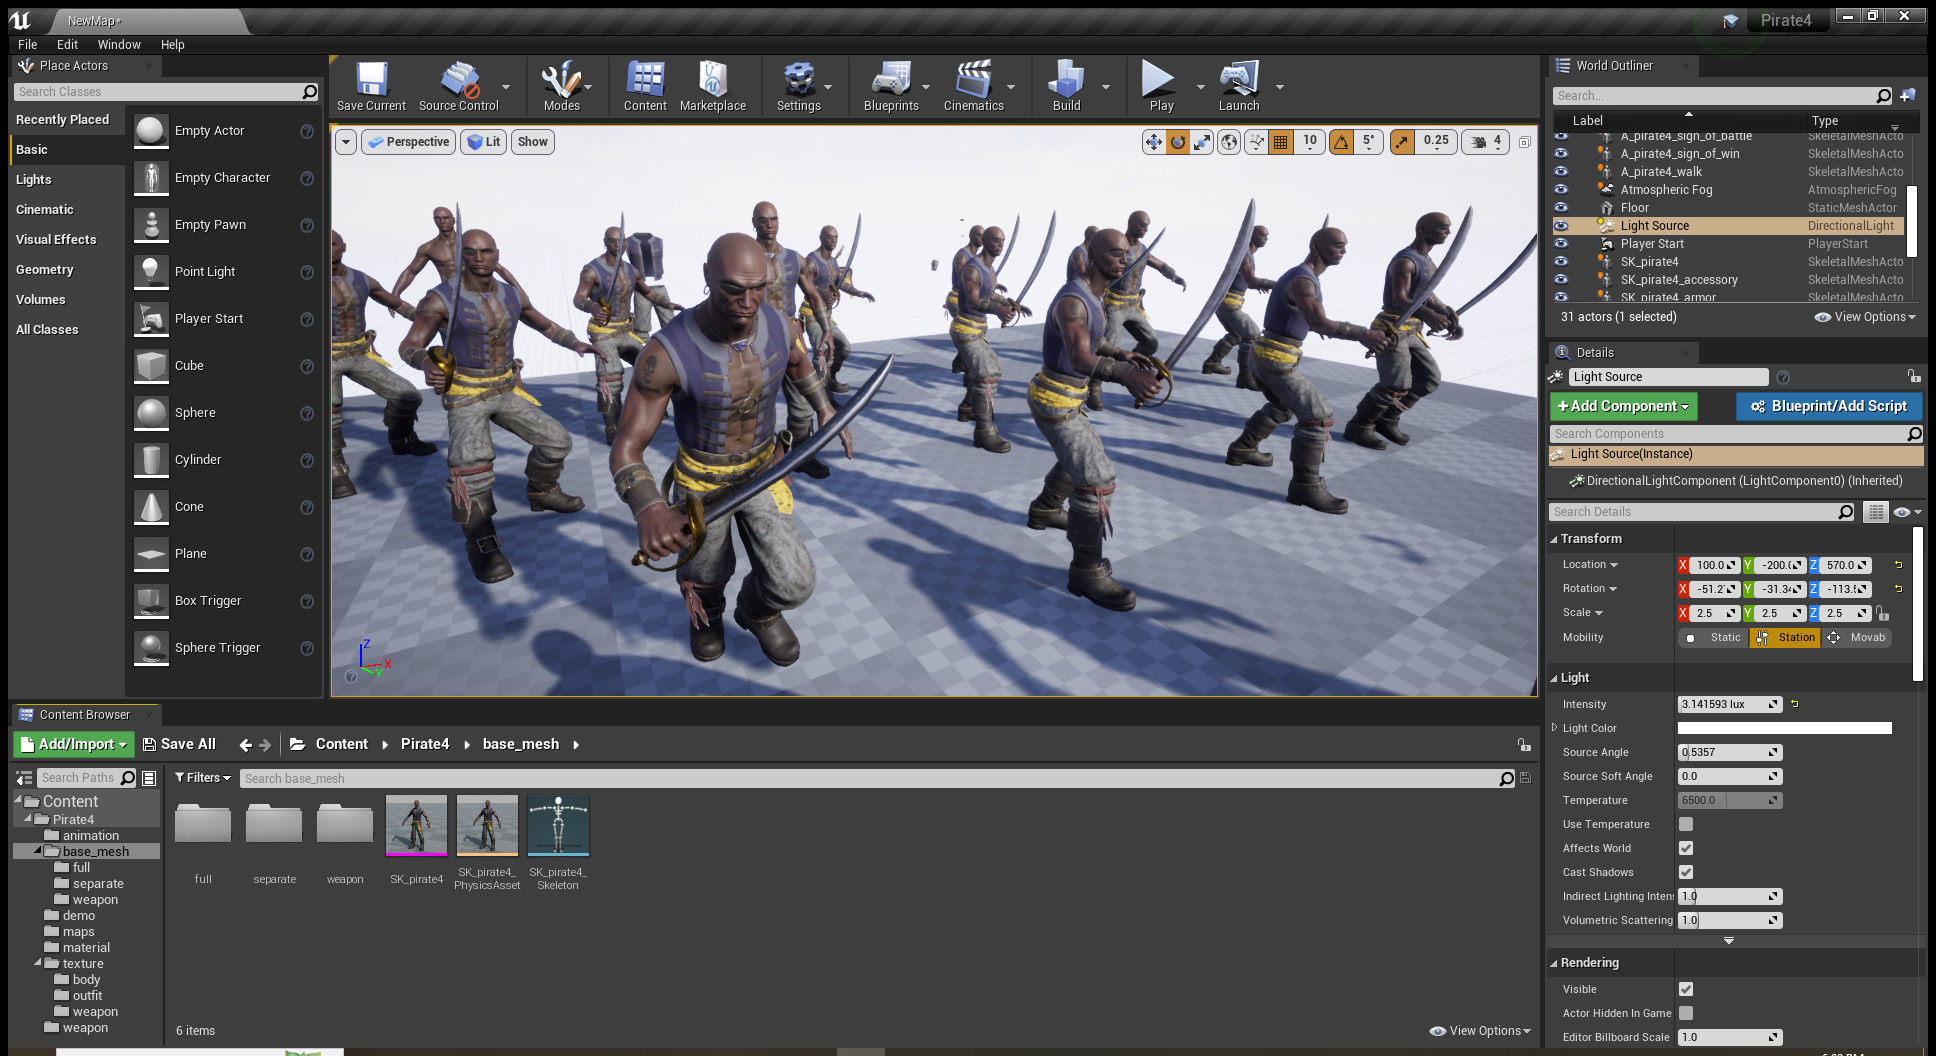The height and width of the screenshot is (1056, 1936).
Task: Click the Build toolbar icon
Action: point(1067,86)
